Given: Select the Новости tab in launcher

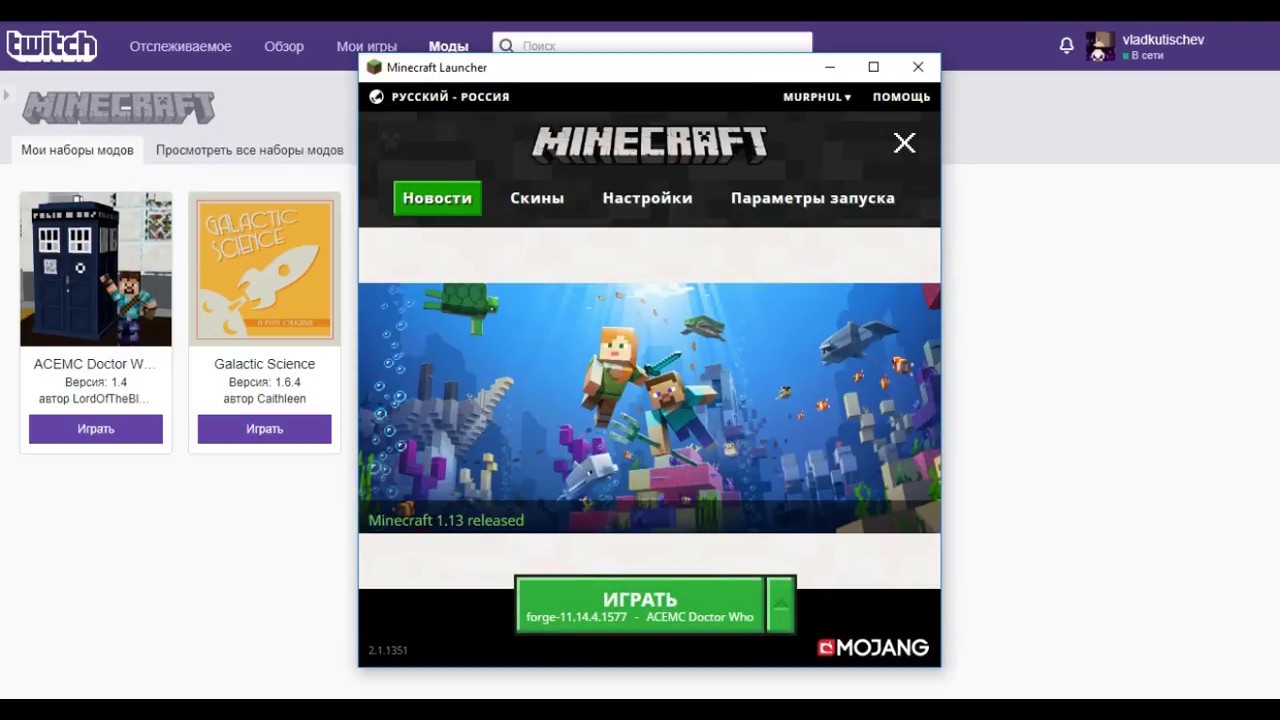Looking at the screenshot, I should coord(437,198).
